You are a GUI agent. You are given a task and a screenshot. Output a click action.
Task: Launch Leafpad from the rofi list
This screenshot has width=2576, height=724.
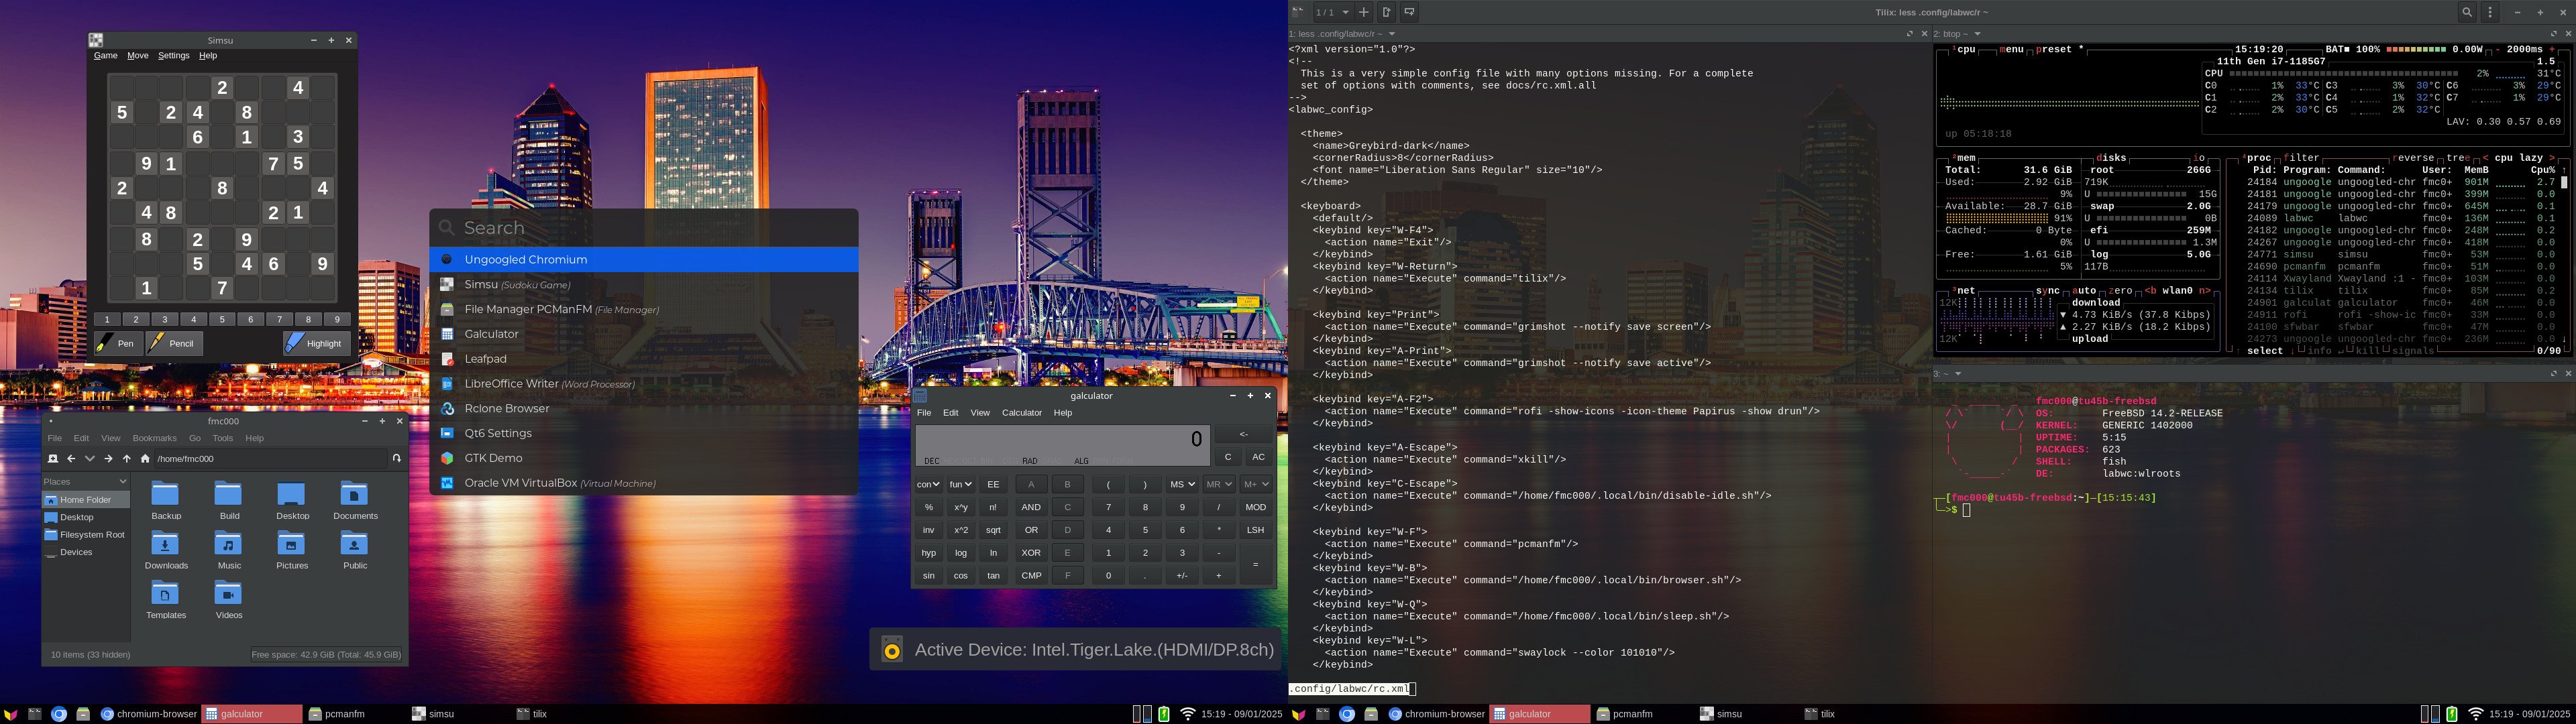pos(644,359)
